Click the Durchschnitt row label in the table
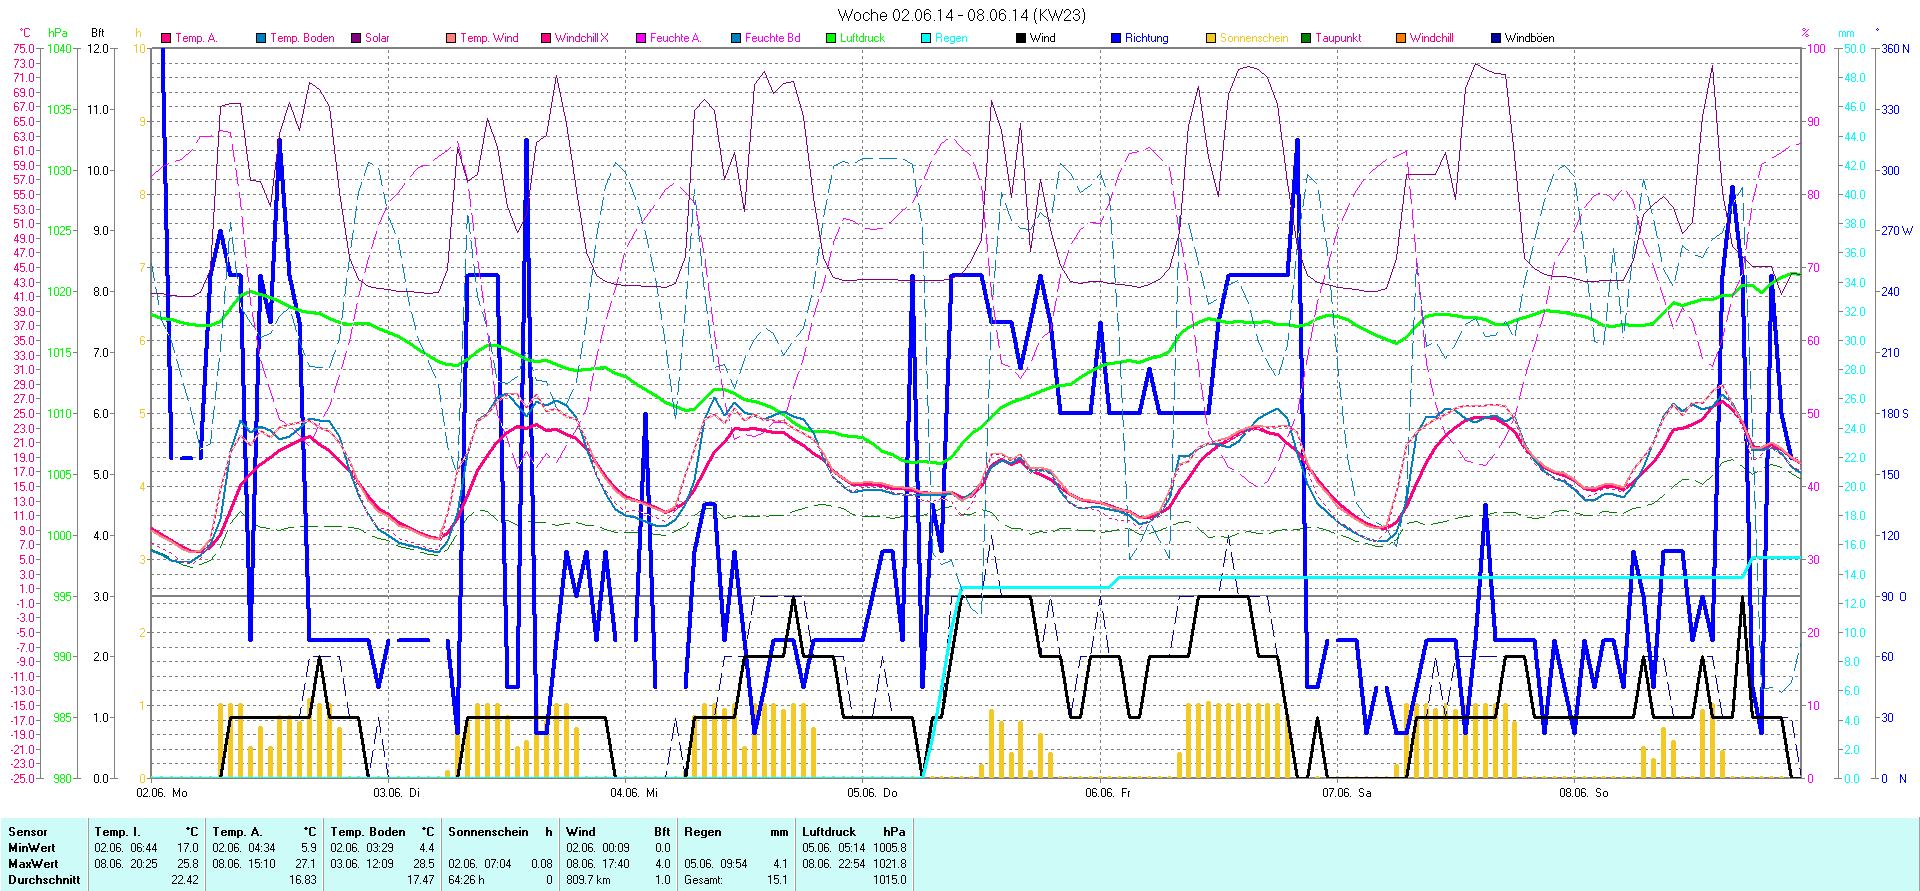 (44, 880)
